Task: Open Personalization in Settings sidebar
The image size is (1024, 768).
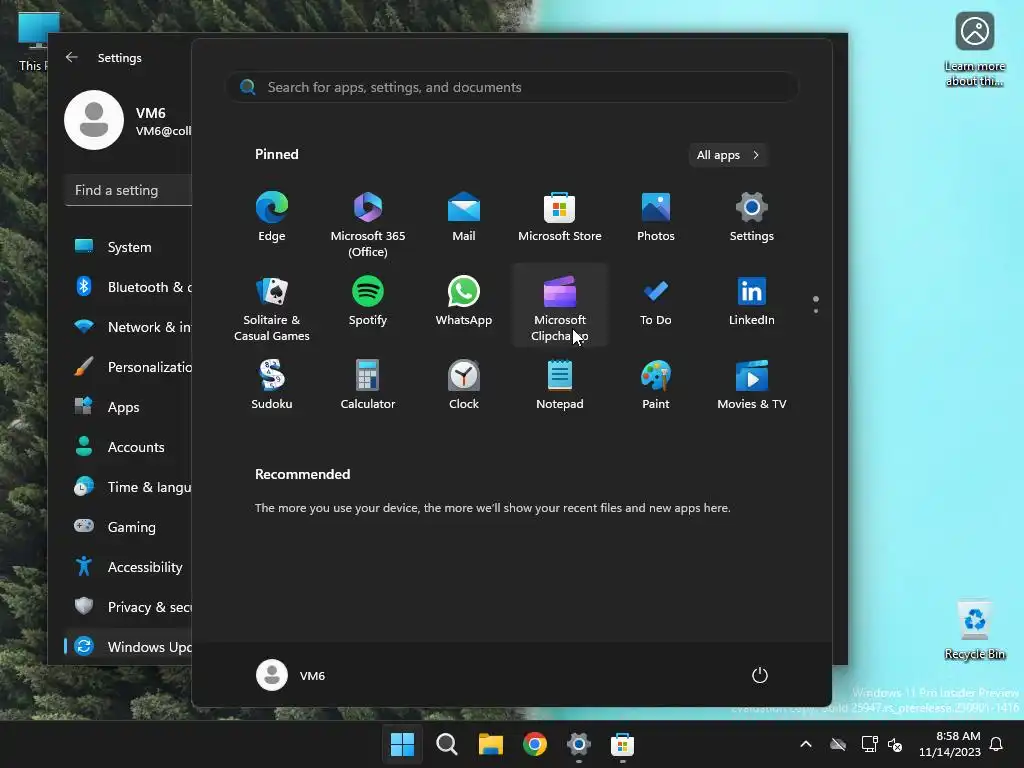Action: (129, 367)
